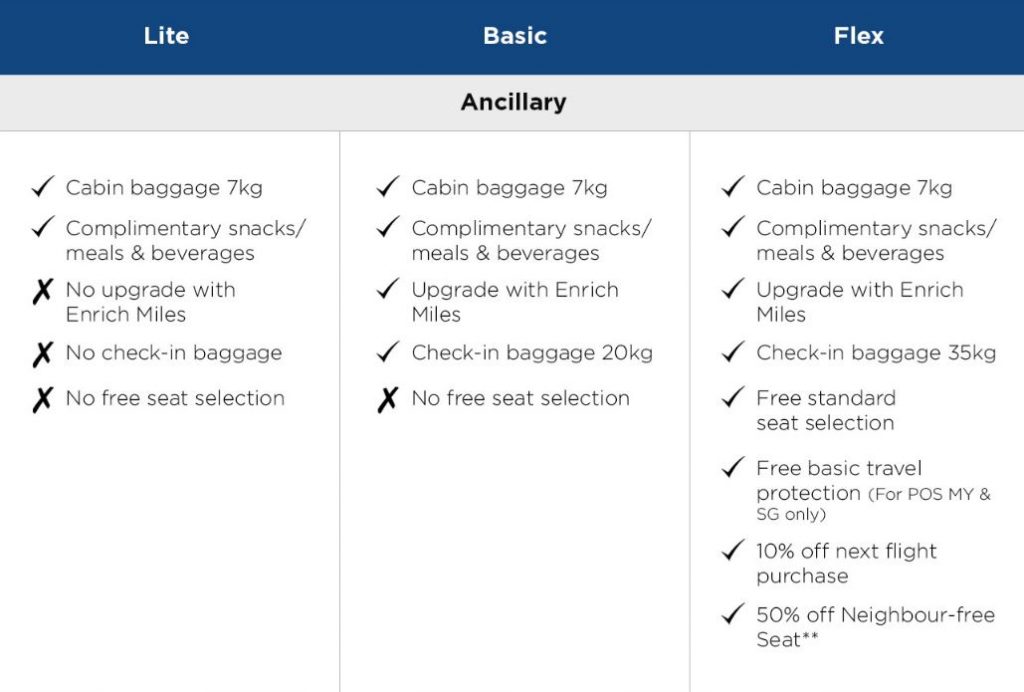
Task: Click checkmark beside Check-in baggage 35kg
Action: [x=733, y=352]
